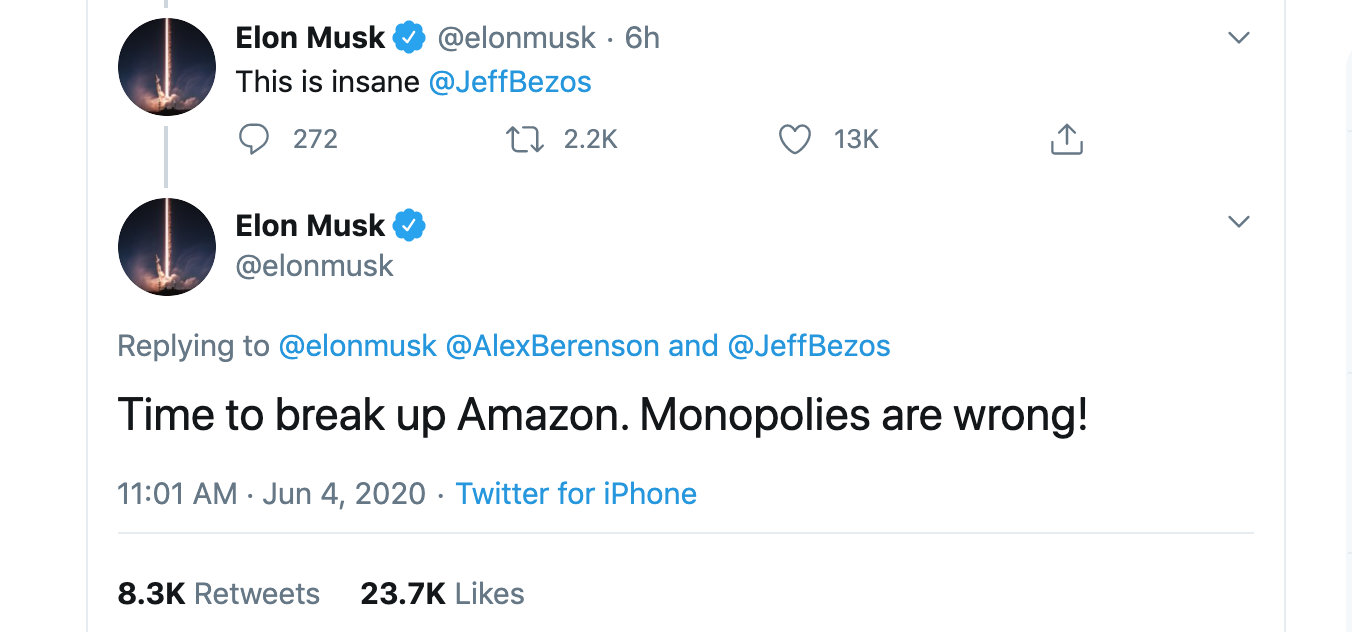The image size is (1352, 632).
Task: Click the reply icon on Musk's first tweet
Action: (x=254, y=139)
